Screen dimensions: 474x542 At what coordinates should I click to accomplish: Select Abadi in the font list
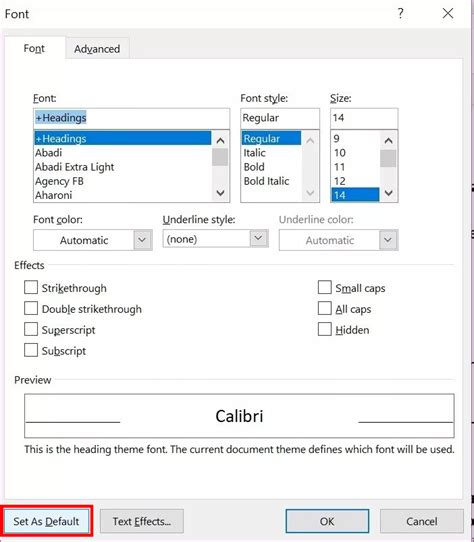click(123, 152)
